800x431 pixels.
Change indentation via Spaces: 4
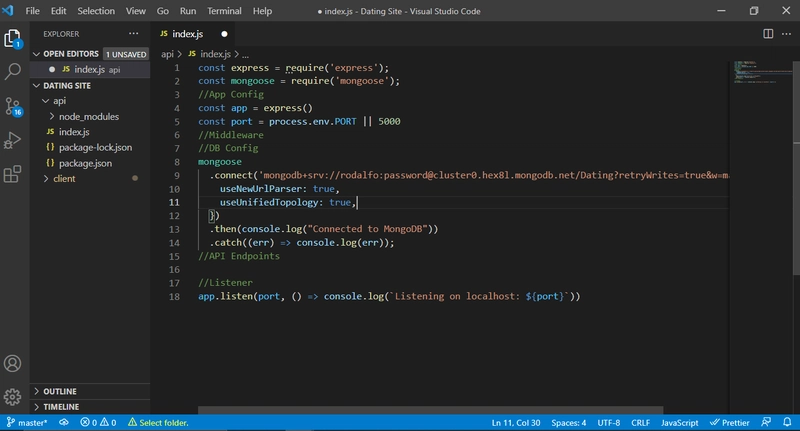[x=568, y=422]
